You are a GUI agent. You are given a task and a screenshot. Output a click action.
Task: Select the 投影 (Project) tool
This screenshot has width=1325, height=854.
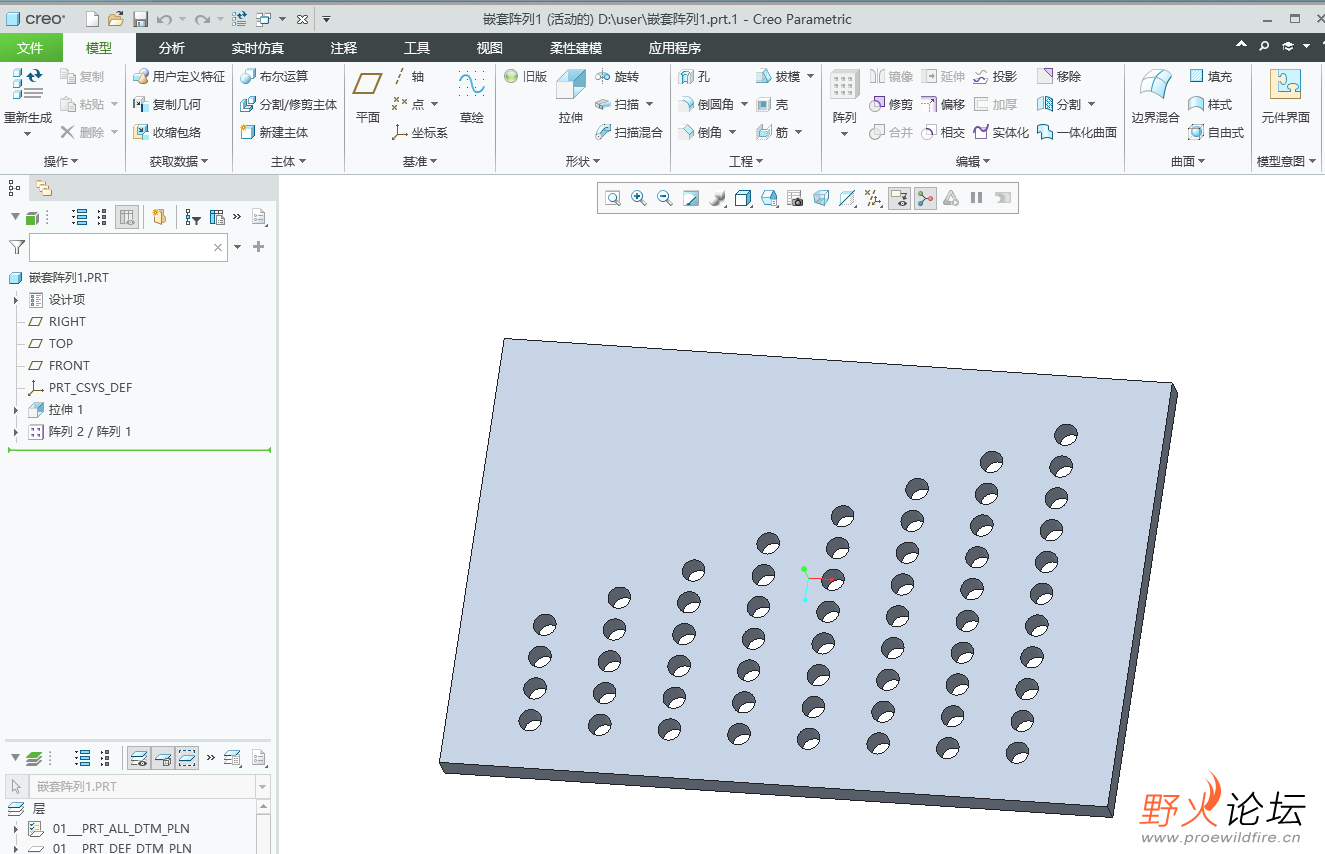point(994,76)
